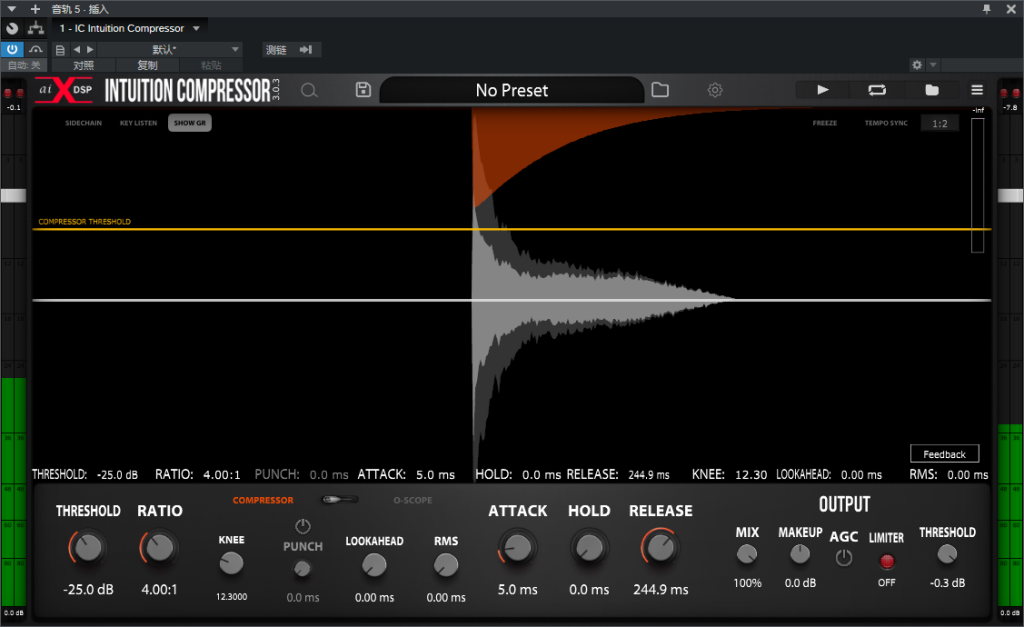Click the MIX knob
The image size is (1024, 627).
coord(747,555)
